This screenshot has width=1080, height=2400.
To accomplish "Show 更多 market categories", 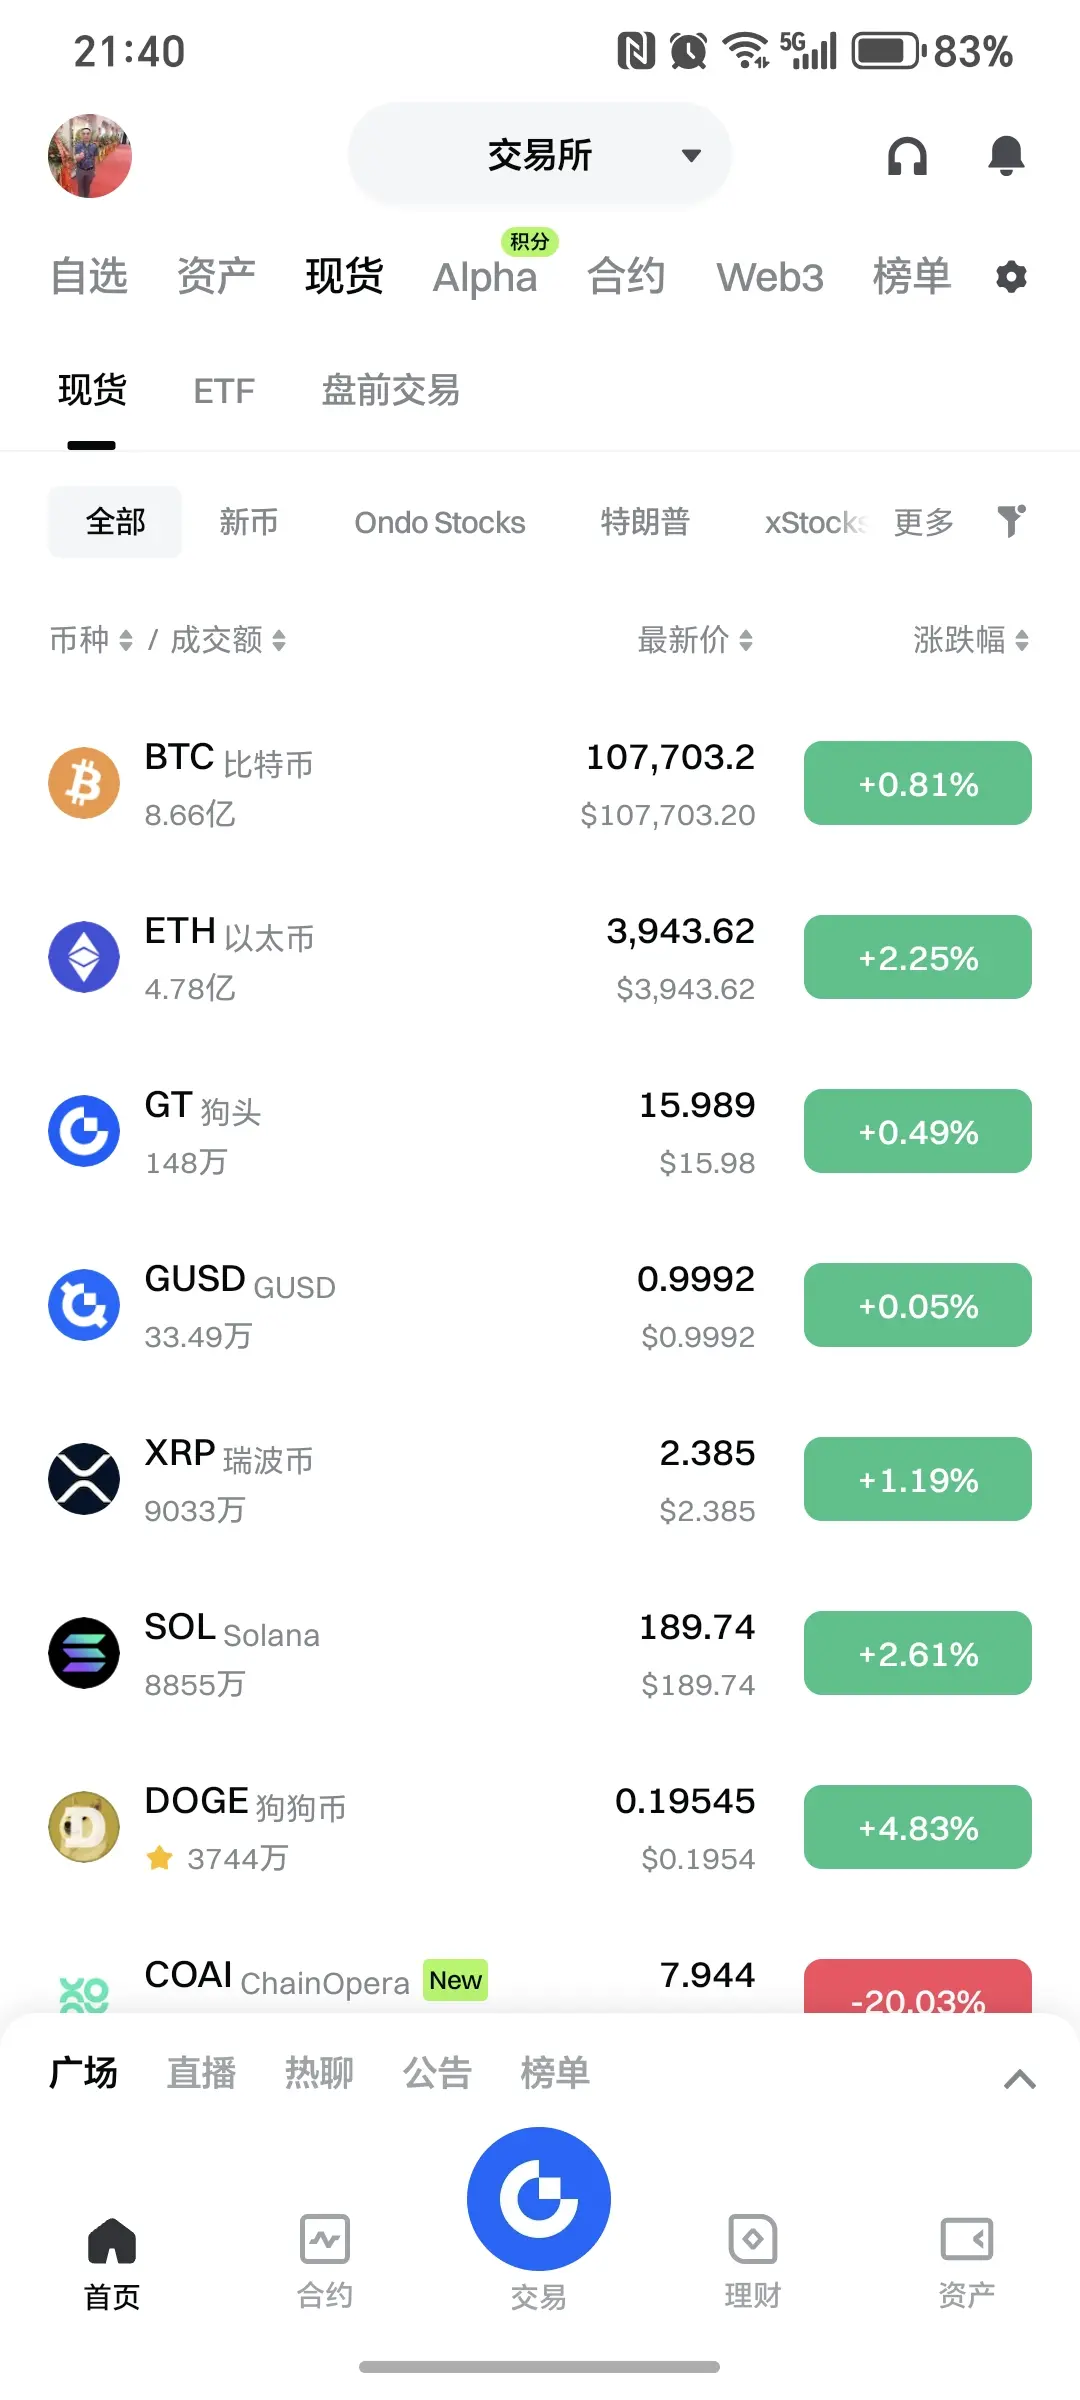I will tap(923, 522).
